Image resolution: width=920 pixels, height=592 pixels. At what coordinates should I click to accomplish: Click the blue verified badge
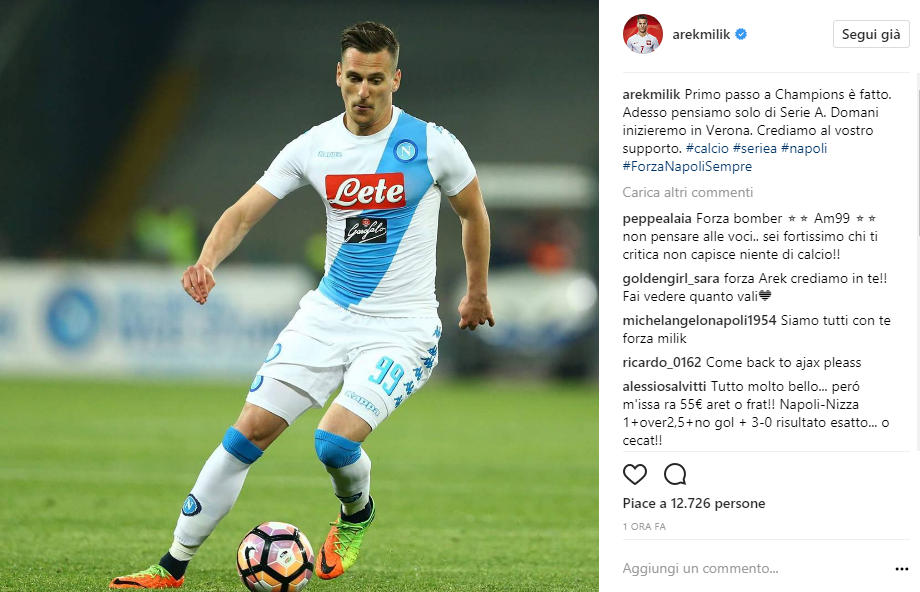click(x=741, y=34)
